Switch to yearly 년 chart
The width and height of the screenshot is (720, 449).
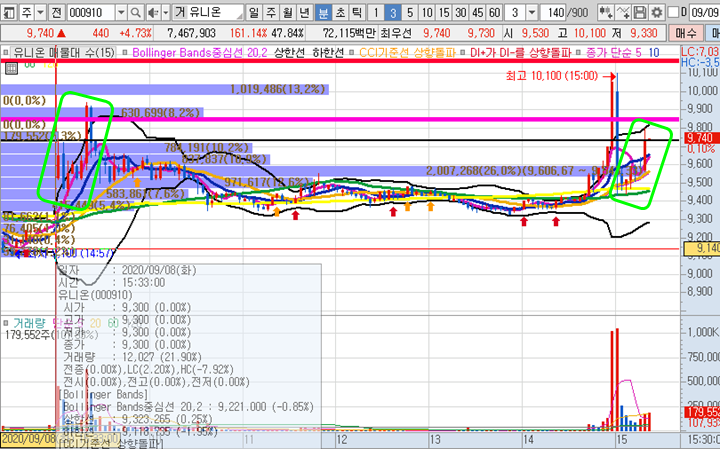pyautogui.click(x=305, y=12)
